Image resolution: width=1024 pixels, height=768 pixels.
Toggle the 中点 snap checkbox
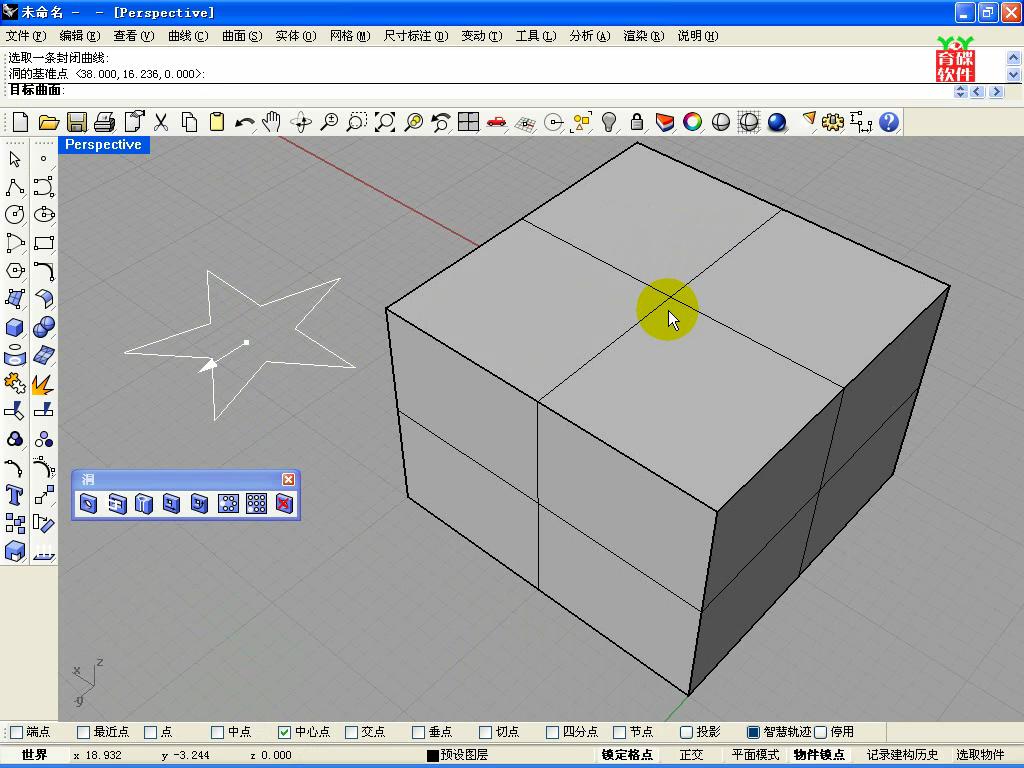point(217,732)
